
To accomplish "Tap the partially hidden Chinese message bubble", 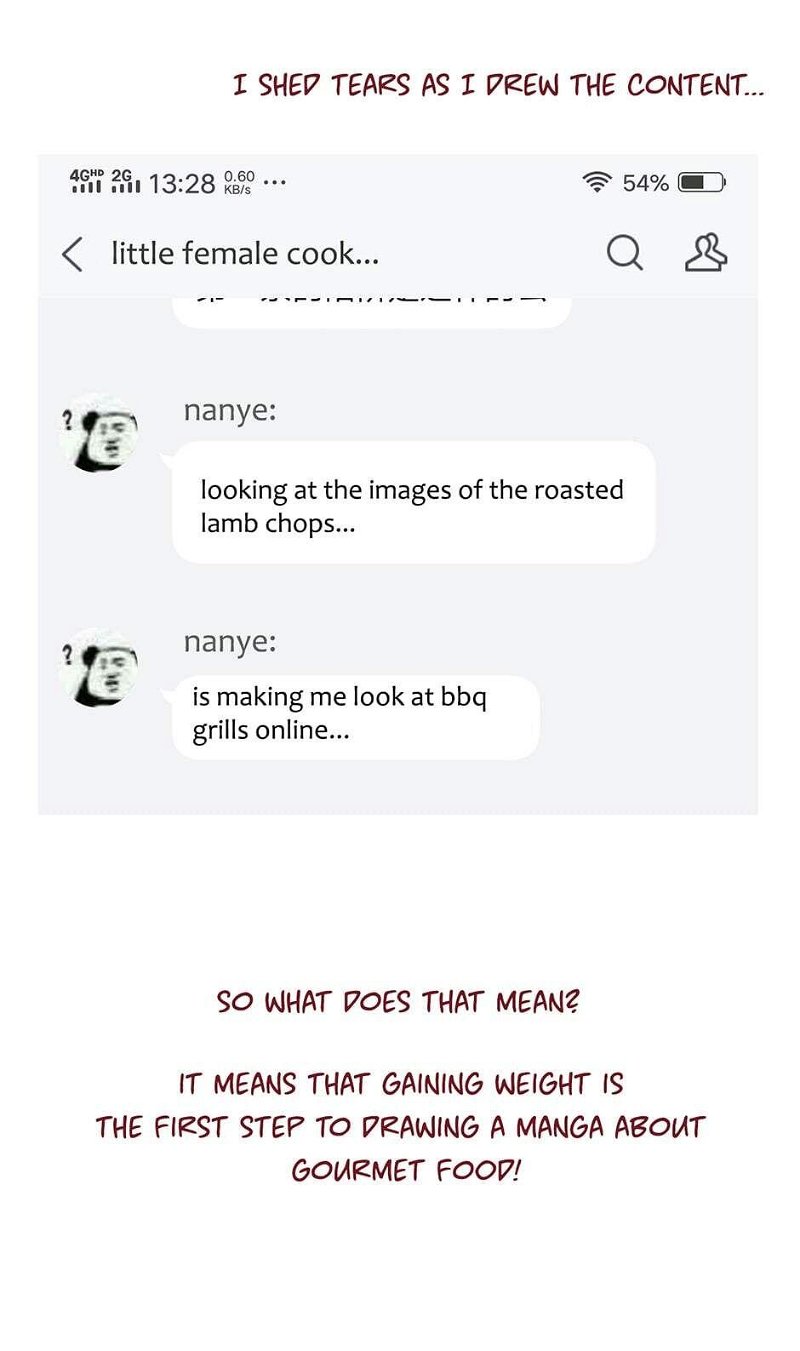I will point(372,311).
